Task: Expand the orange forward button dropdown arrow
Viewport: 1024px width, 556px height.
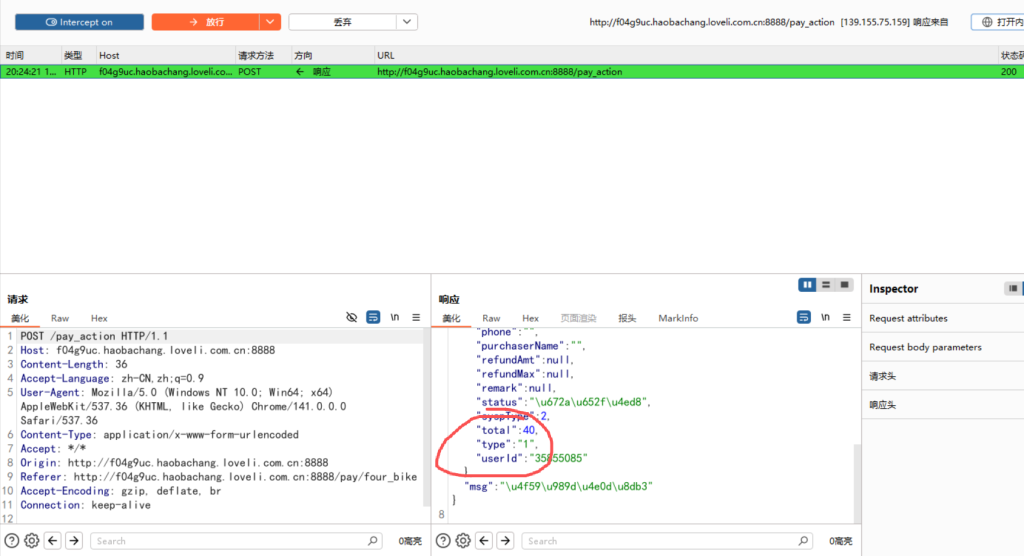Action: coord(270,22)
